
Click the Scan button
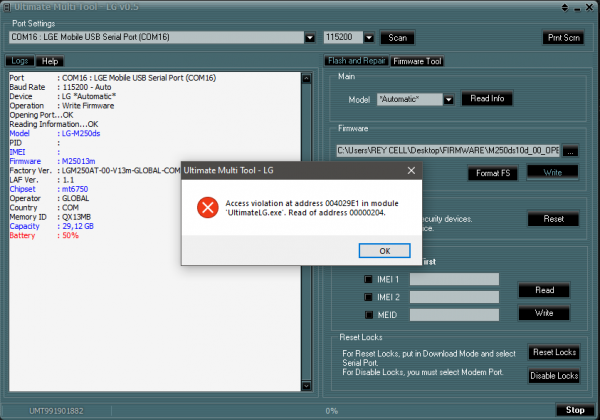pos(398,37)
